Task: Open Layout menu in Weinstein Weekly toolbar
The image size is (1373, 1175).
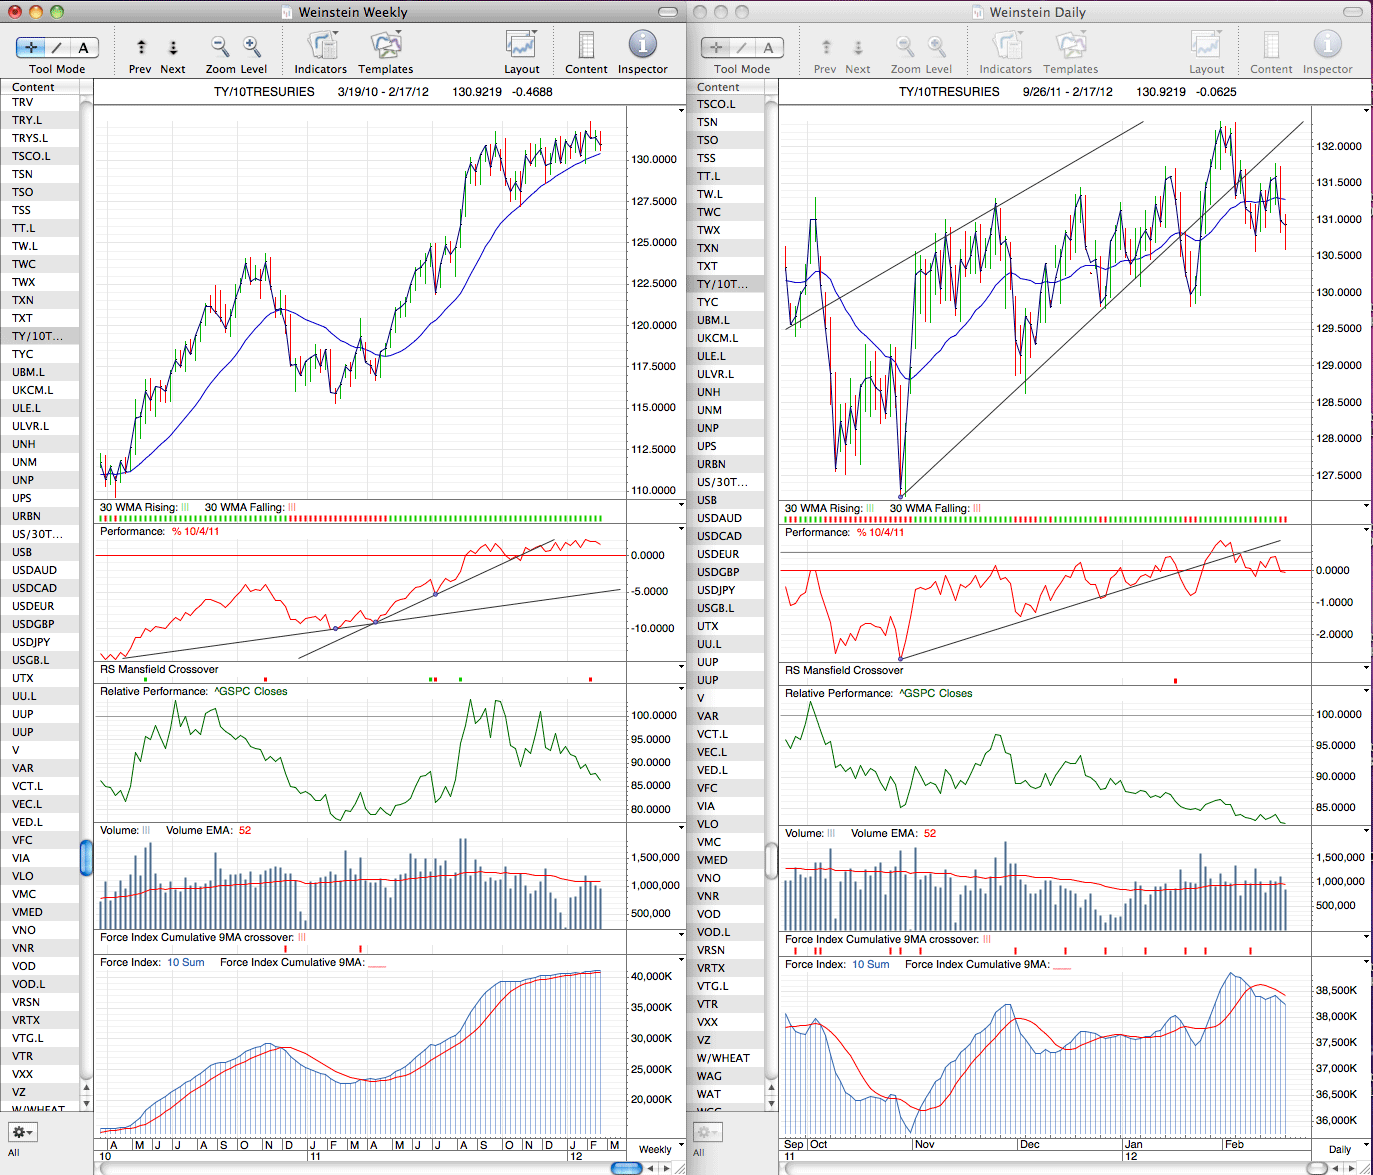Action: 522,46
